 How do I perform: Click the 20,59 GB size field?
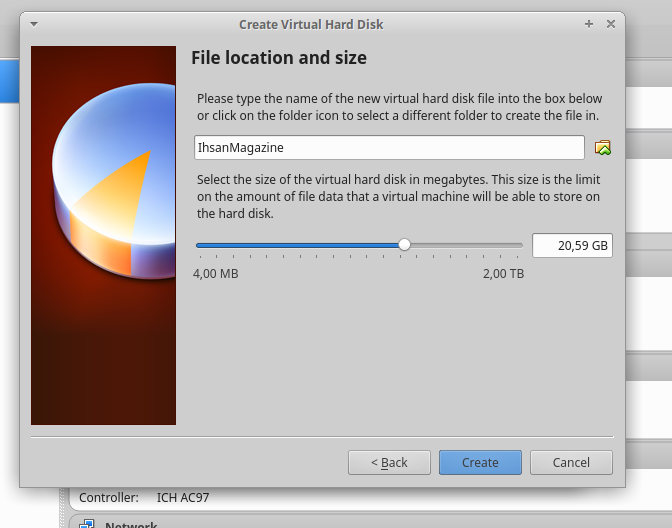[572, 246]
